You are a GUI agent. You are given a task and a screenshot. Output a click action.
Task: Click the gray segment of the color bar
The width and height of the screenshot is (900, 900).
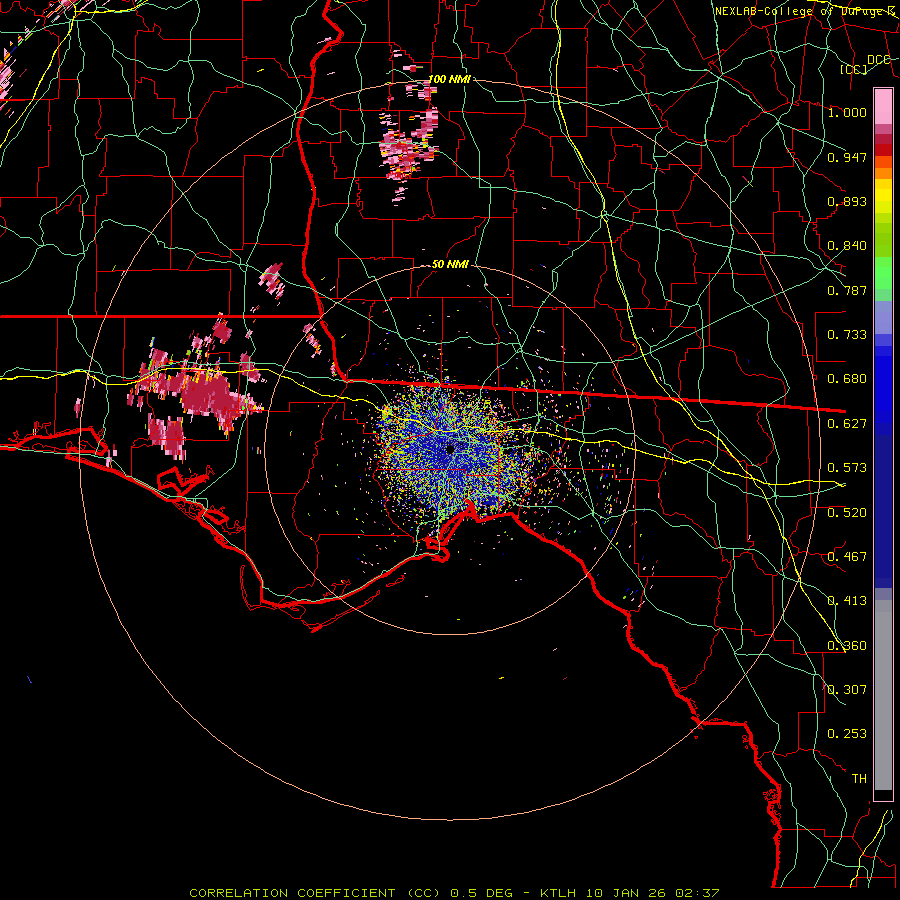point(883,695)
